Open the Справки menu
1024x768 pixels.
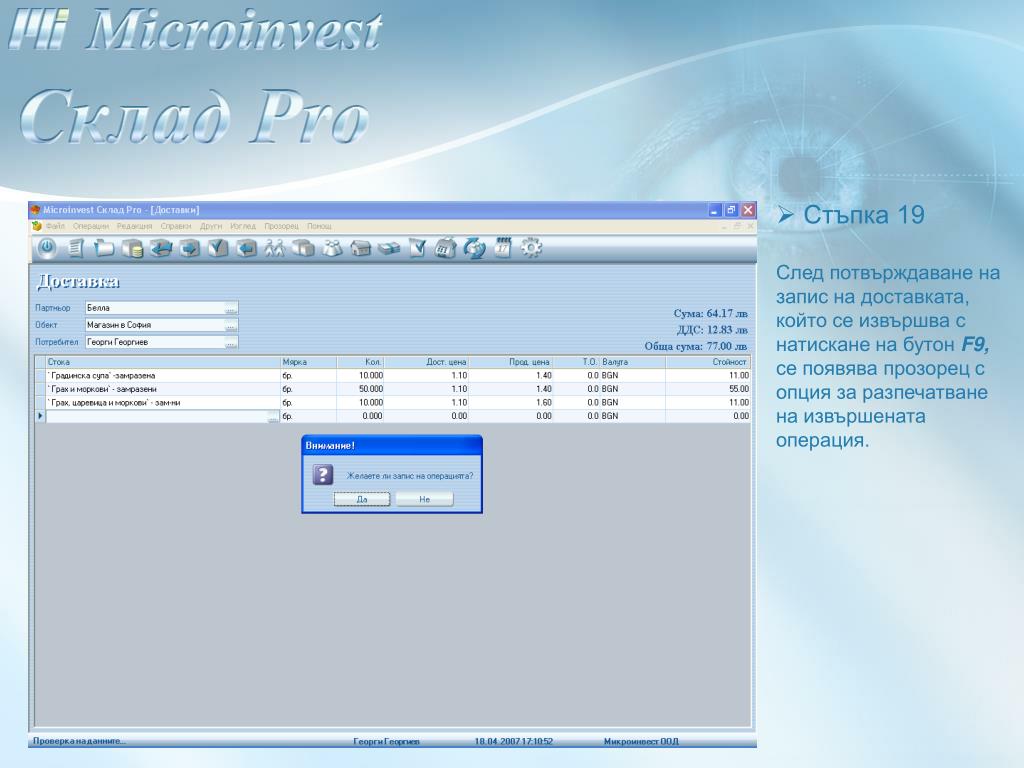(176, 226)
